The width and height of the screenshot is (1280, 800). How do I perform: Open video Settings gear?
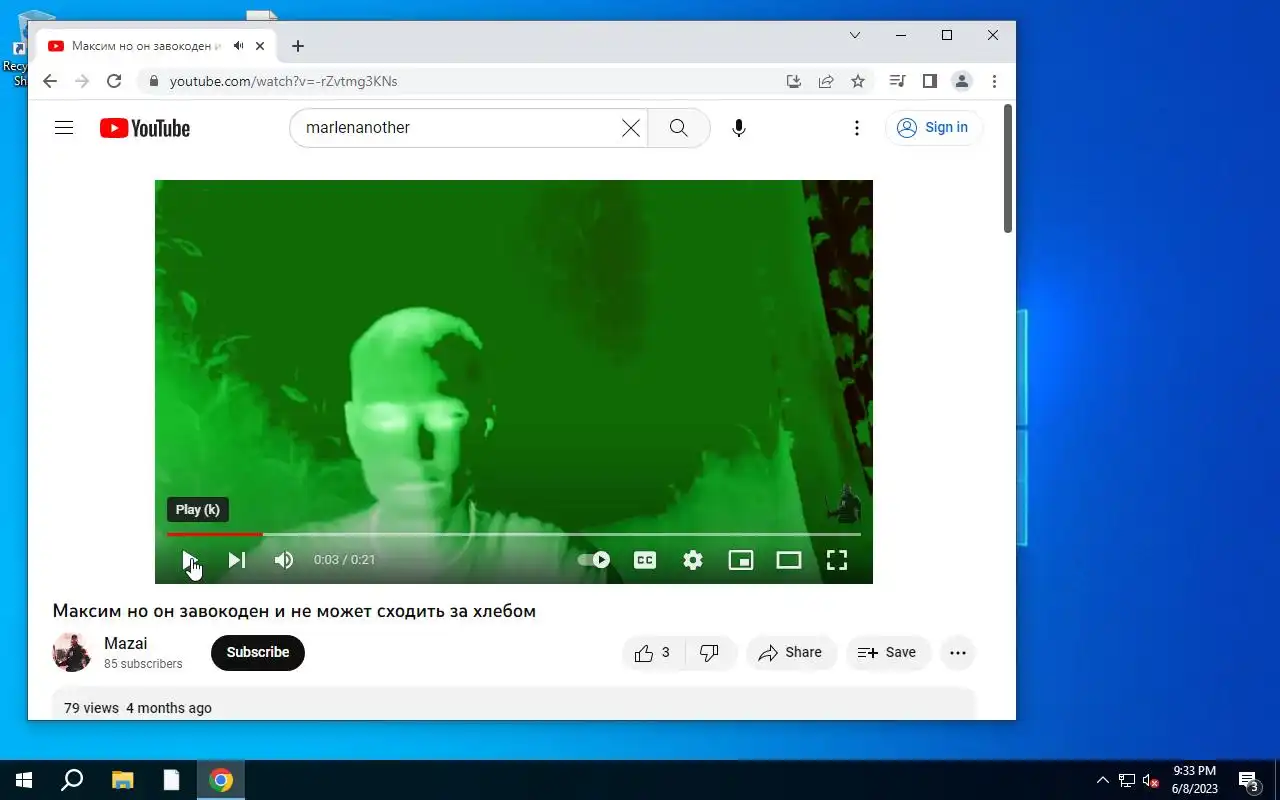(693, 560)
